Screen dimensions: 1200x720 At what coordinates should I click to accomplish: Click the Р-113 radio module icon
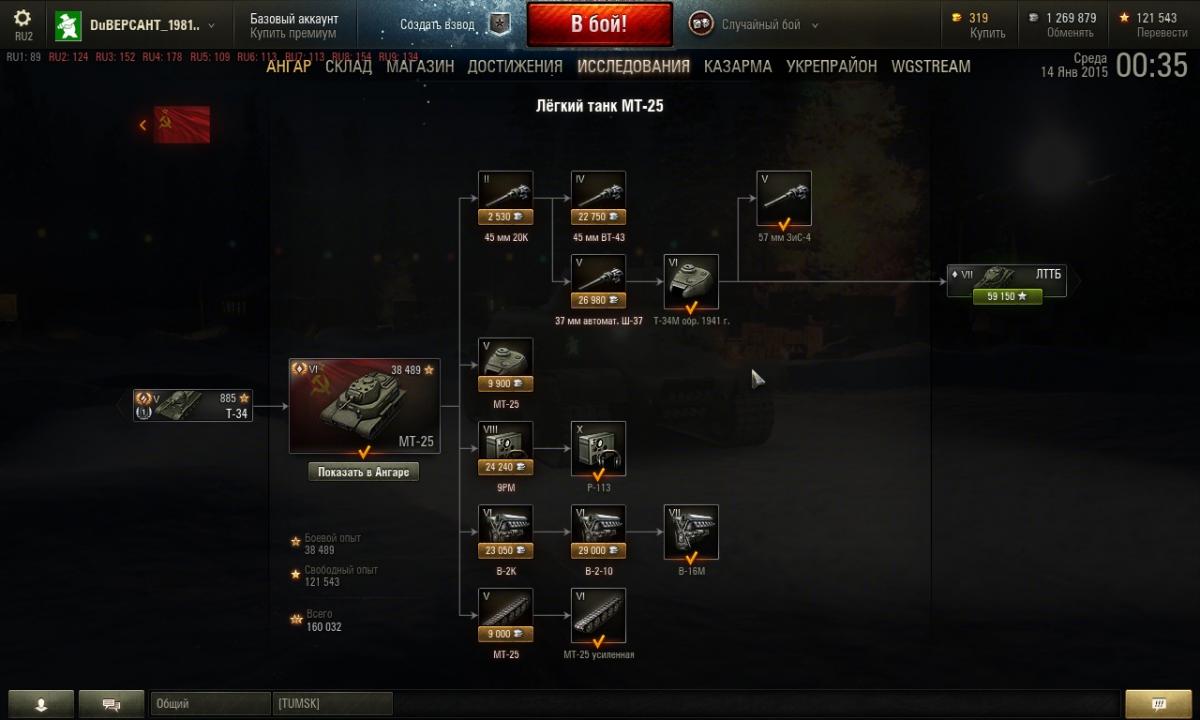coord(598,448)
